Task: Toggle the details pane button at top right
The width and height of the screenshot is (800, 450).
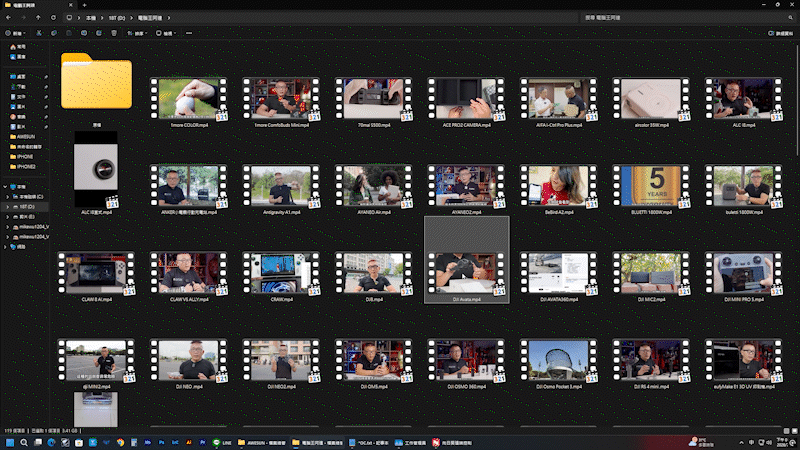Action: click(x=781, y=33)
